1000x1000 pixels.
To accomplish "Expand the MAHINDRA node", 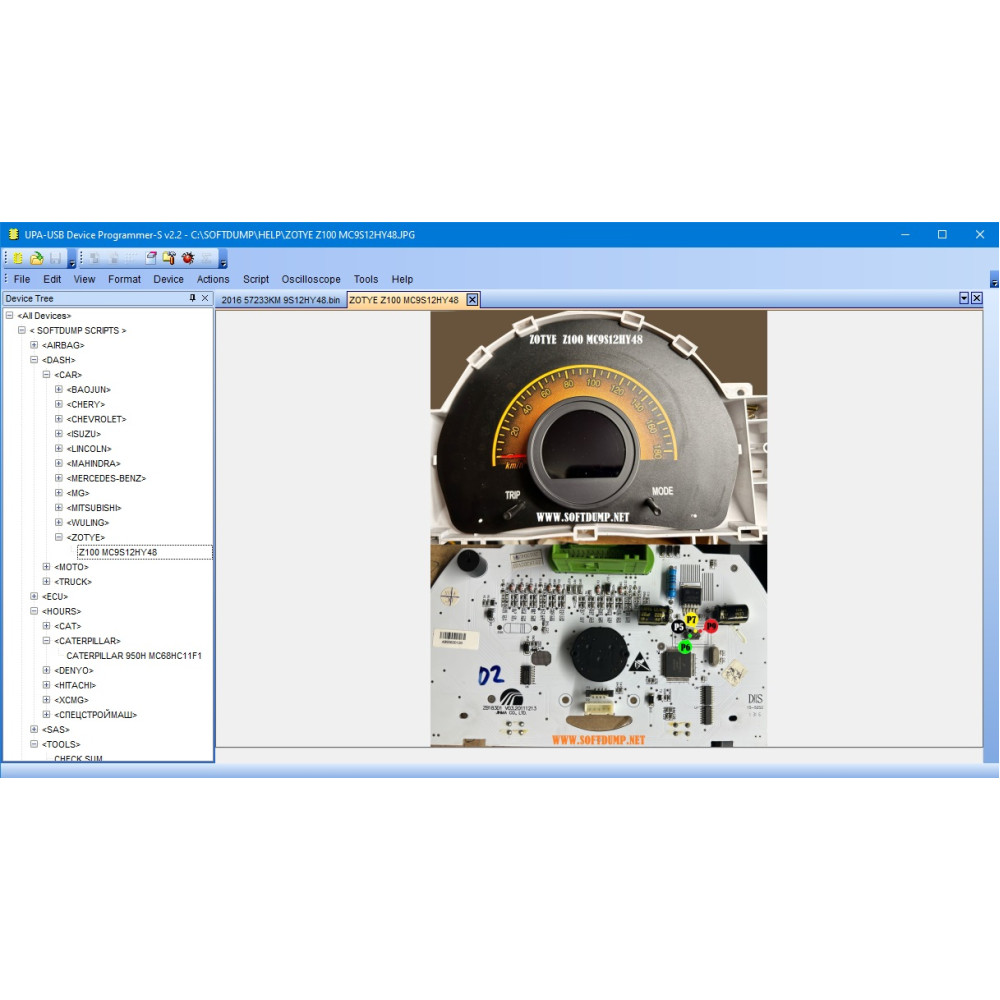I will 59,463.
